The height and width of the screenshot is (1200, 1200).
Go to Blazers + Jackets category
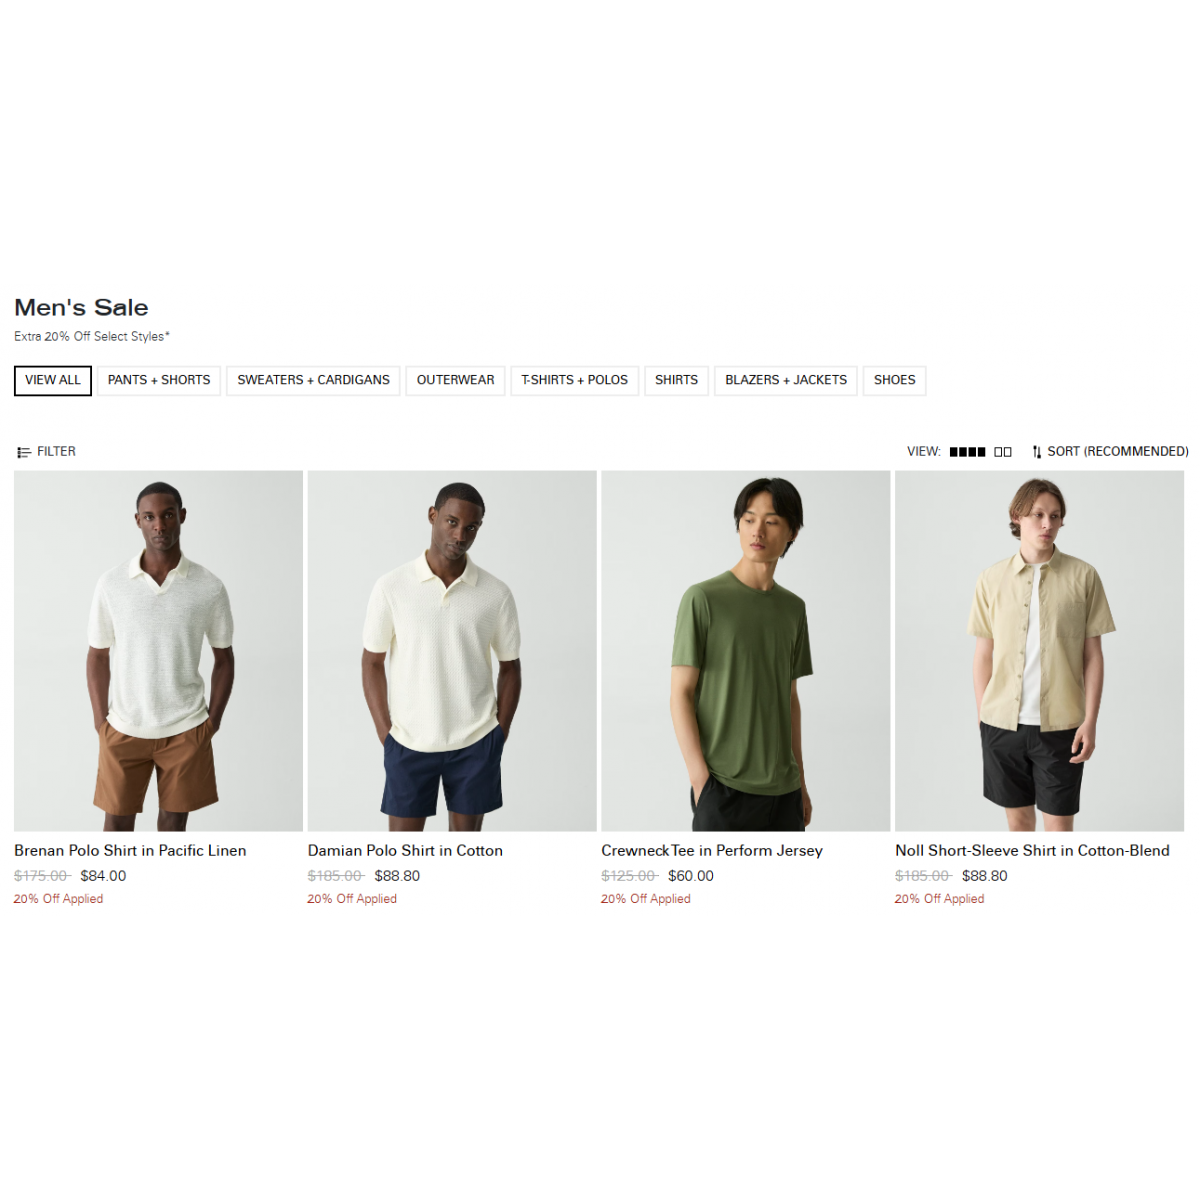(786, 380)
